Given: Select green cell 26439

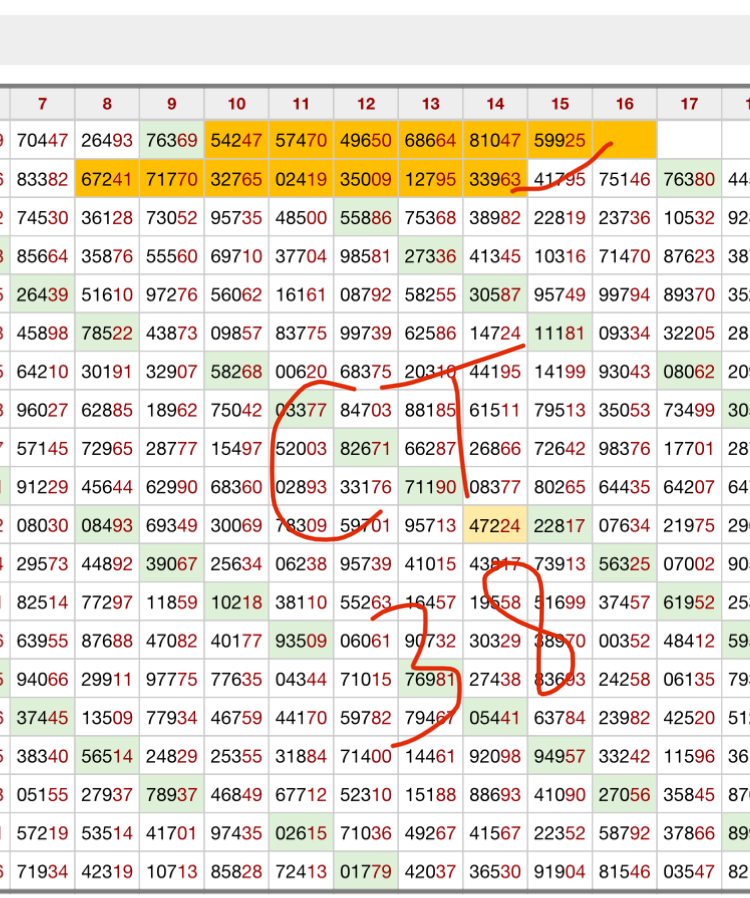Looking at the screenshot, I should coord(42,295).
